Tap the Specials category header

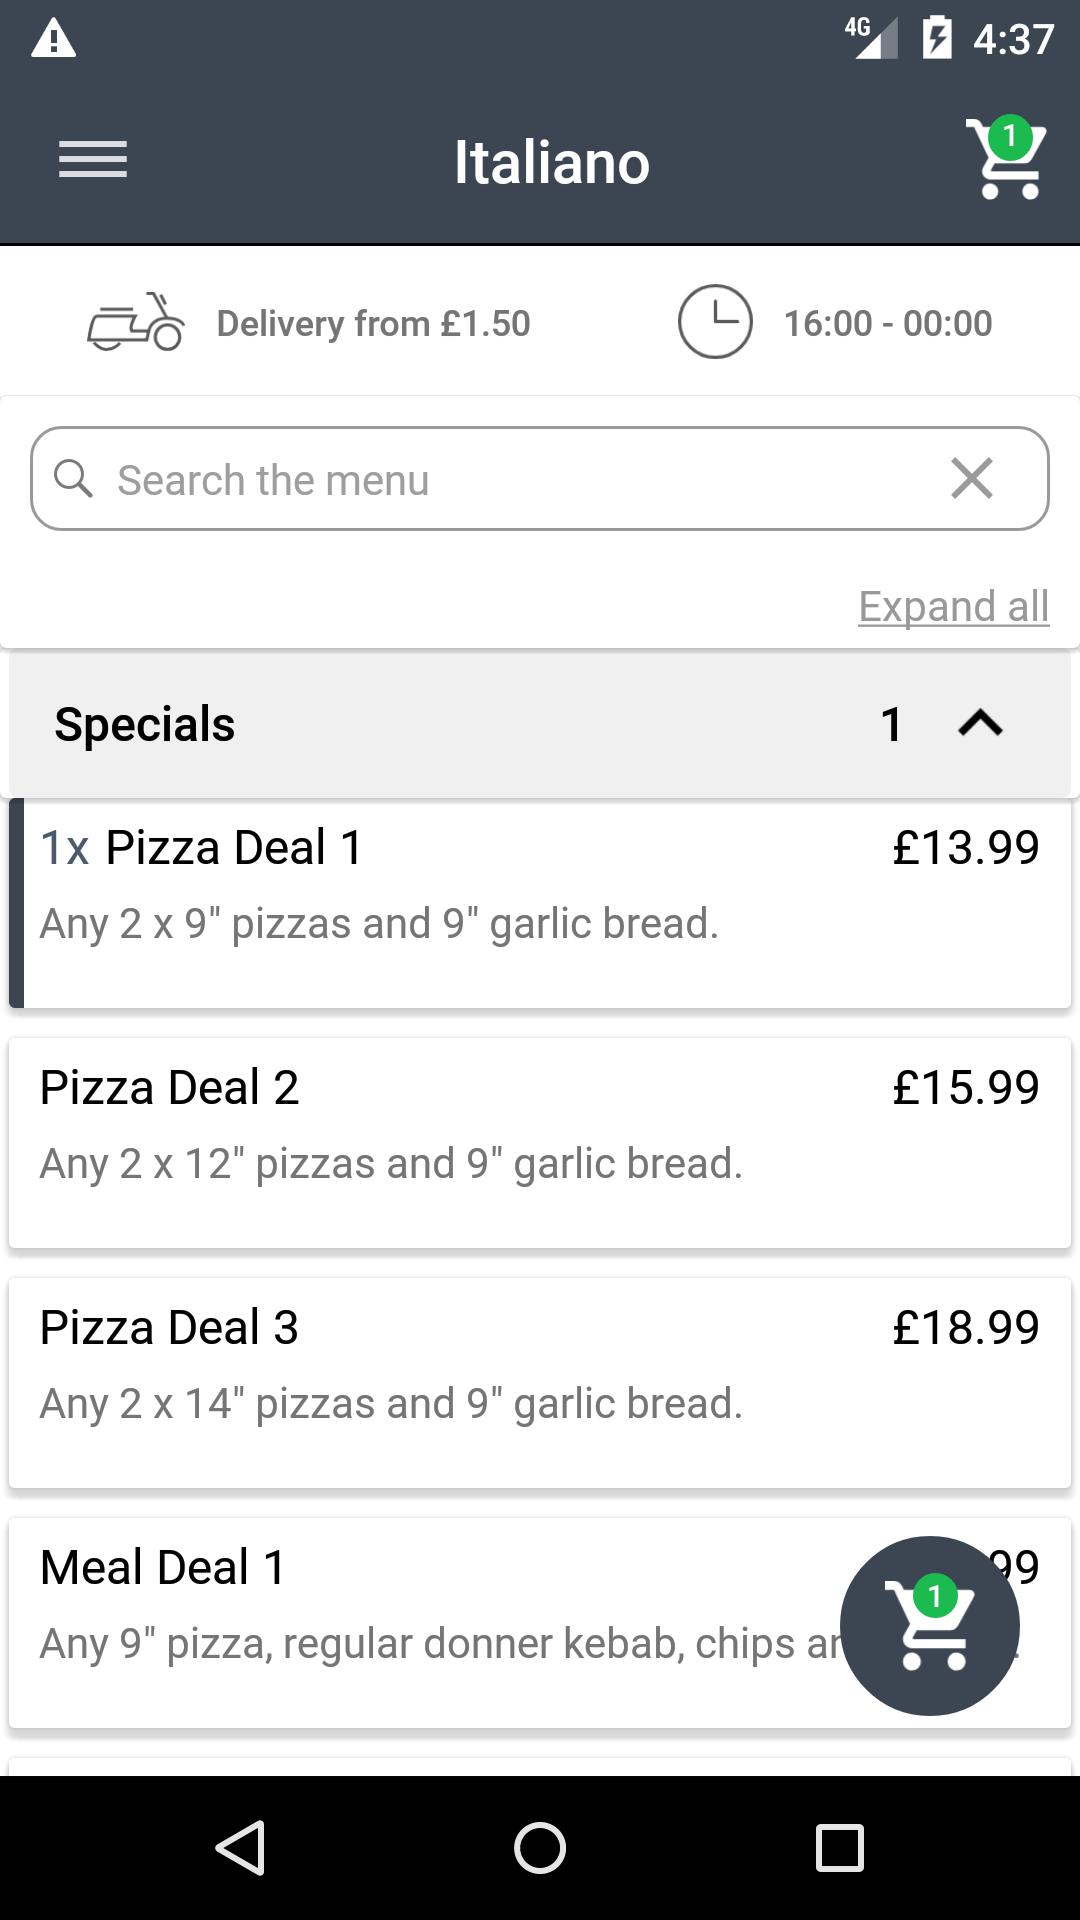[x=400, y=723]
